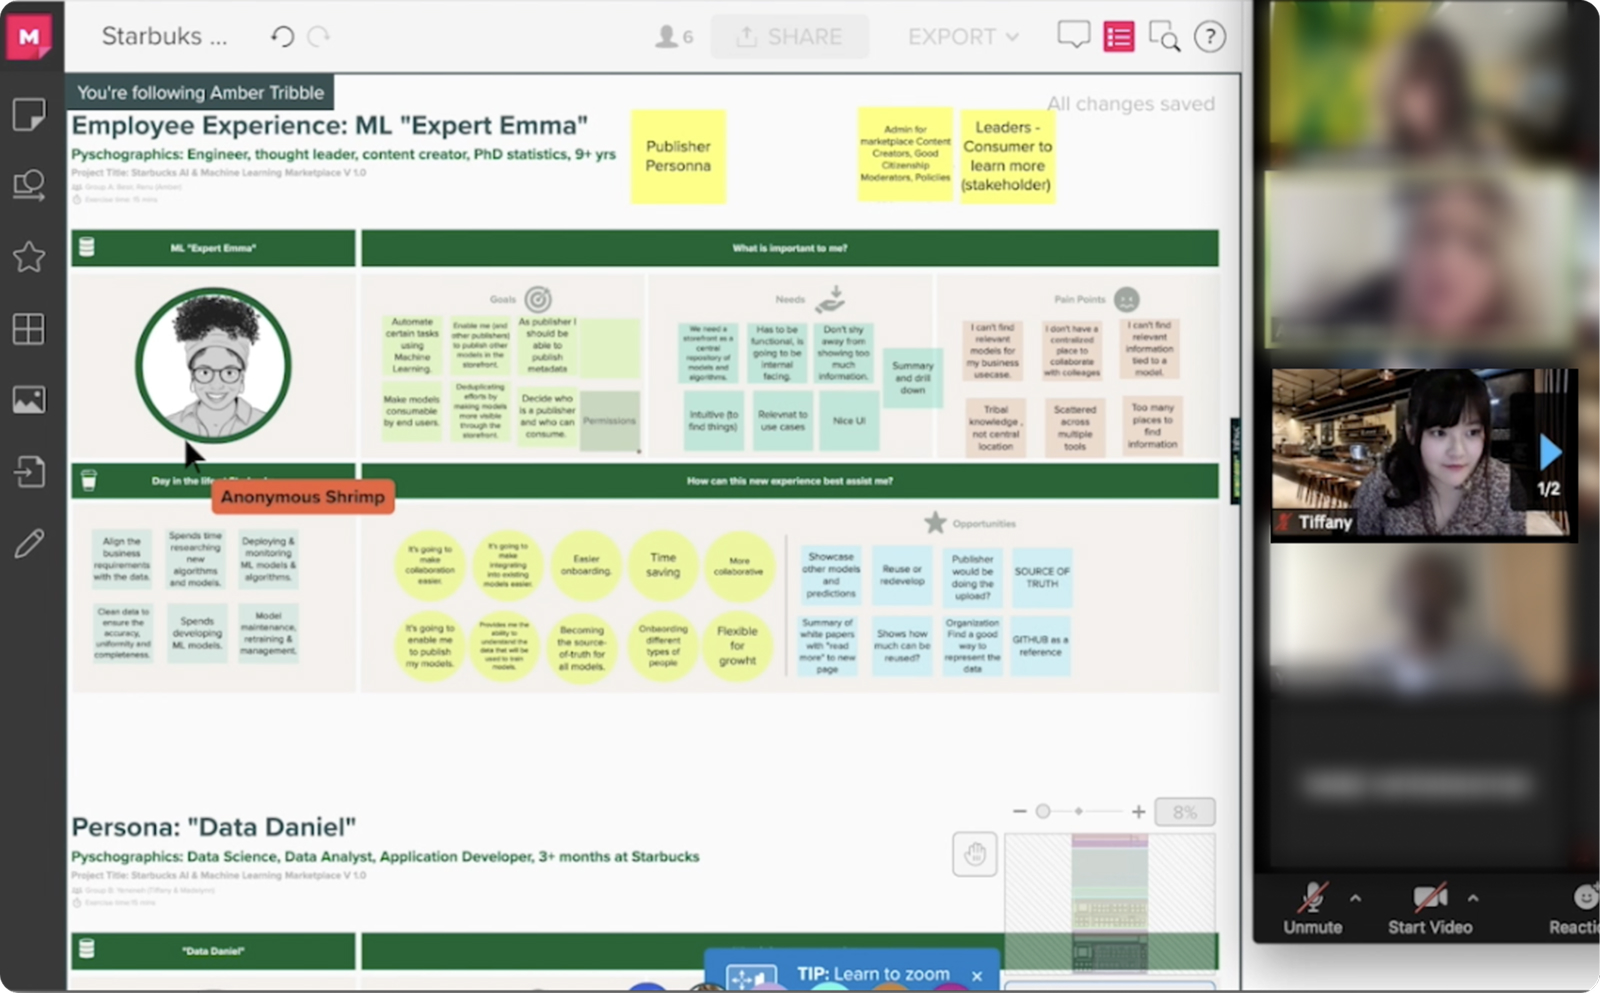Screen dimensions: 1600x993
Task: Select the pencil draw tool
Action: pyautogui.click(x=29, y=543)
